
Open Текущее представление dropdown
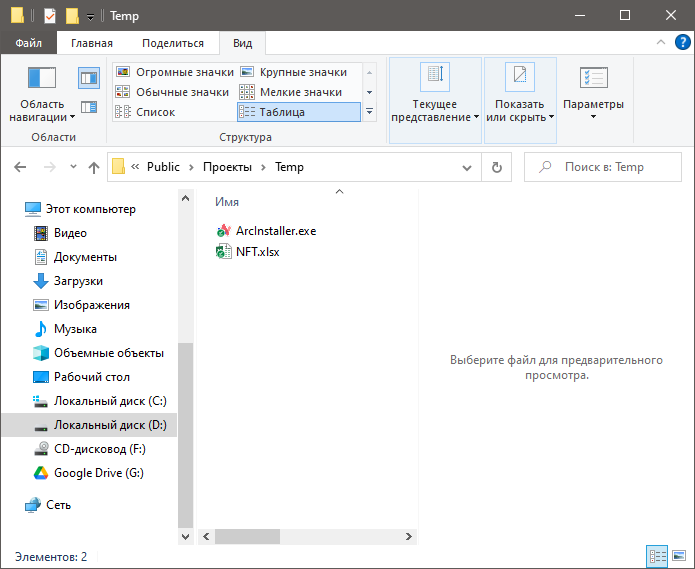435,101
